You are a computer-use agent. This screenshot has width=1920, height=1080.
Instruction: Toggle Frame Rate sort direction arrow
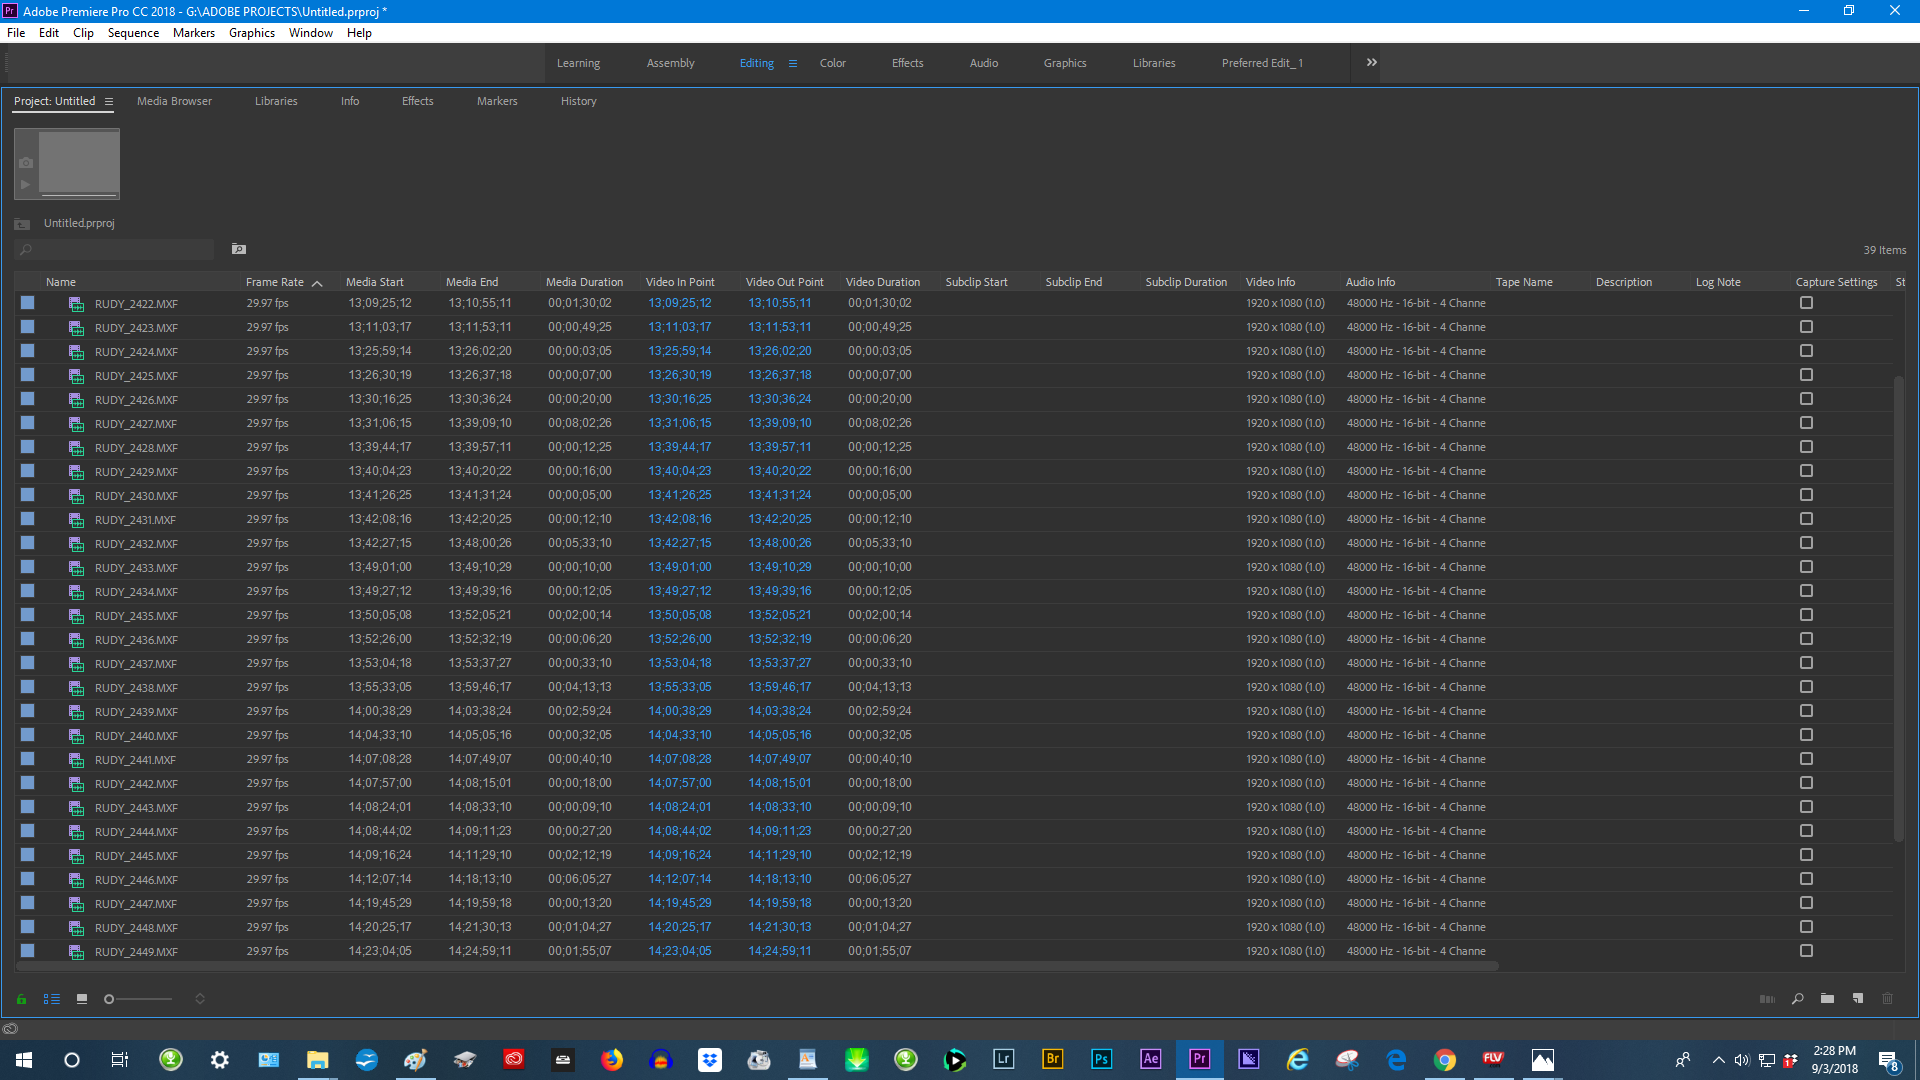click(x=317, y=283)
